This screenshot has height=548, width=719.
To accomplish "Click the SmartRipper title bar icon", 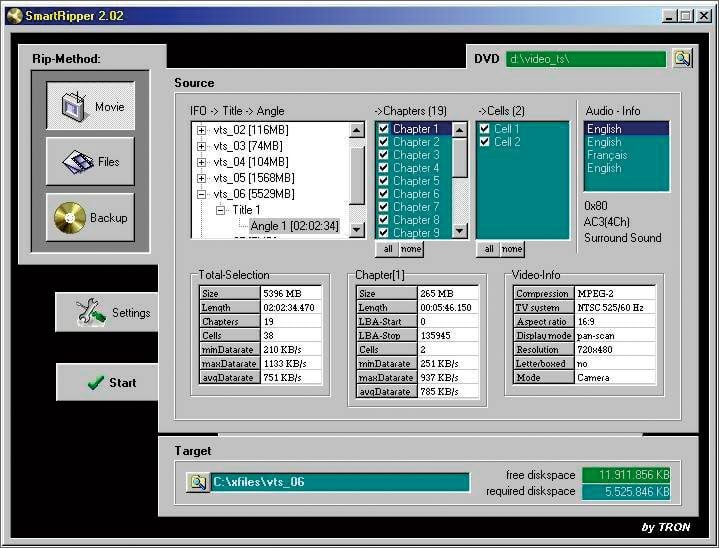I will click(15, 16).
